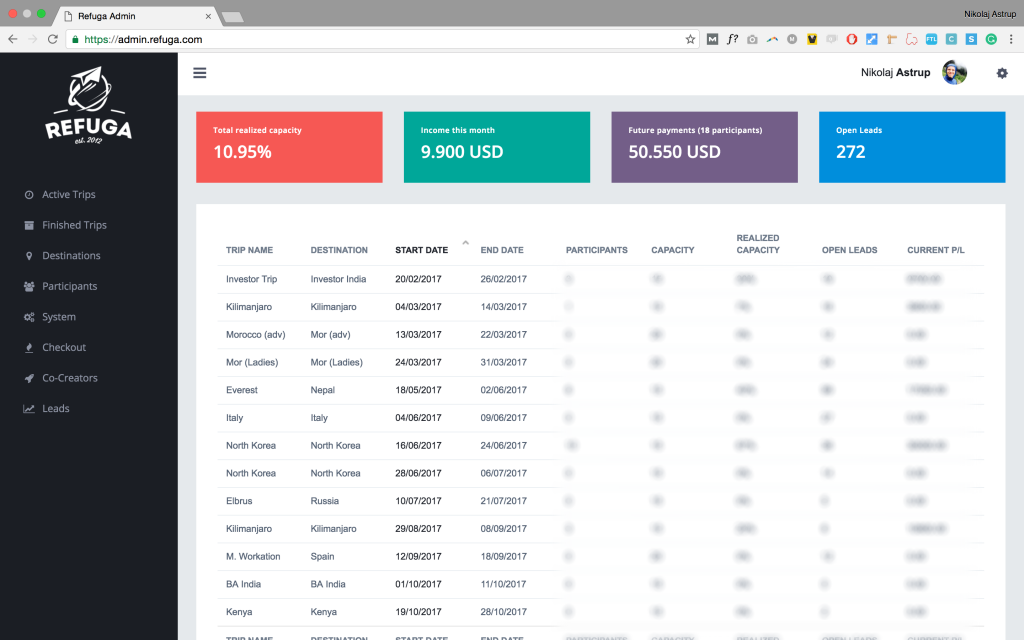Click the M. Workation trip name
The height and width of the screenshot is (640, 1024).
click(253, 556)
